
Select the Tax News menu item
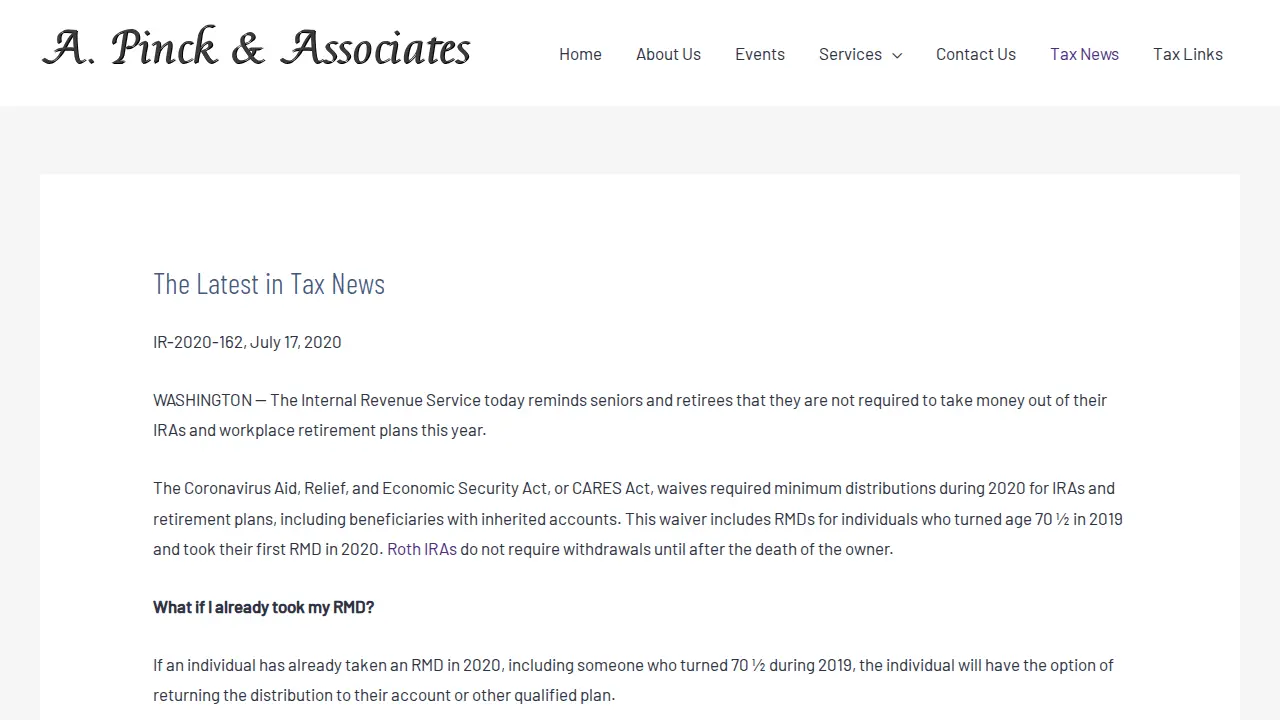point(1084,54)
